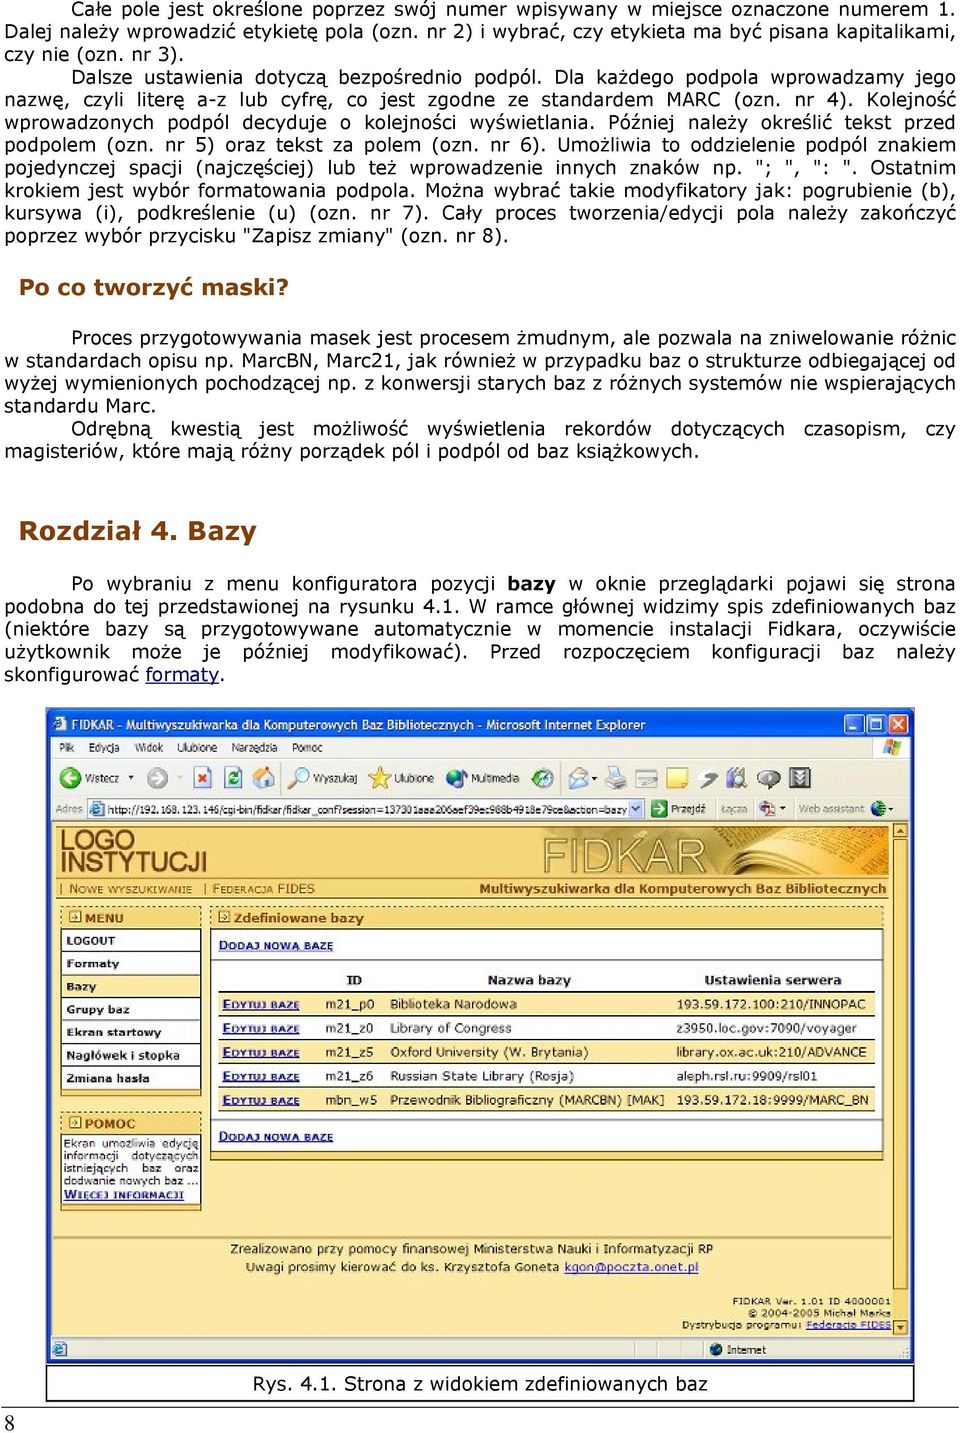Open the Plik menu
This screenshot has height=1433, width=960.
67,747
